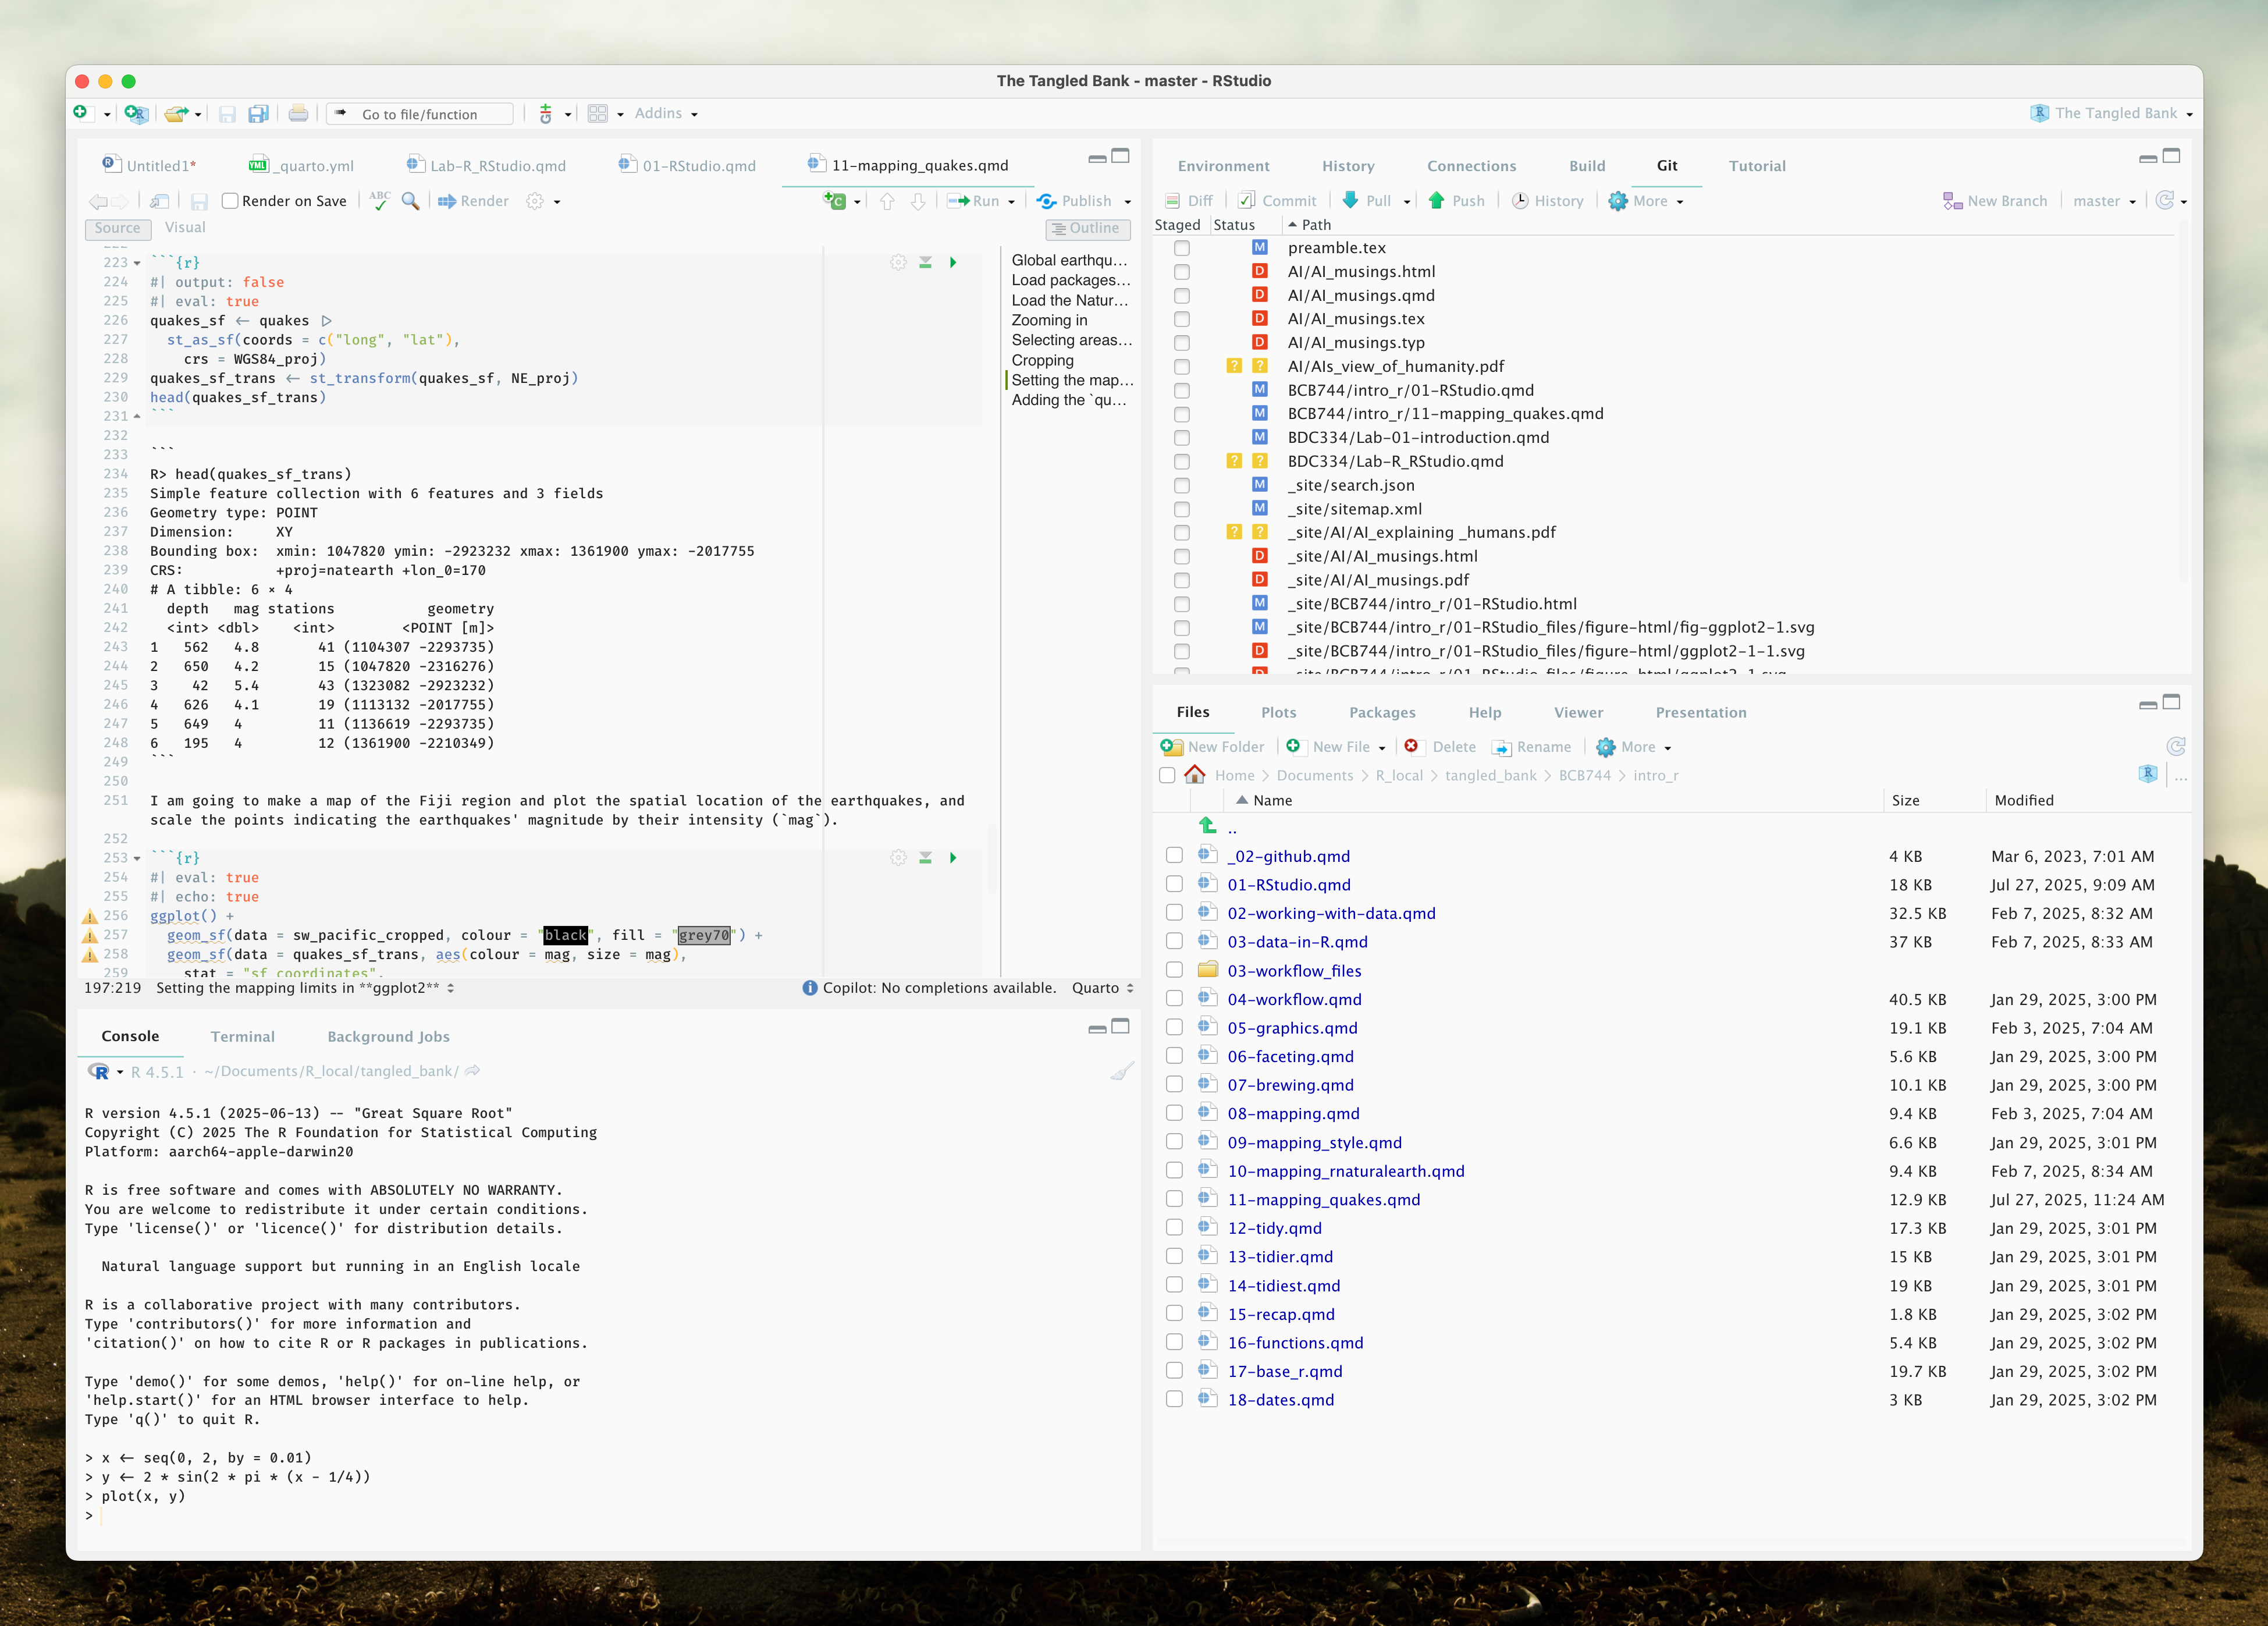Viewport: 2268px width, 1626px height.
Task: Open the Run dropdown arrow in editor
Action: coord(1012,202)
